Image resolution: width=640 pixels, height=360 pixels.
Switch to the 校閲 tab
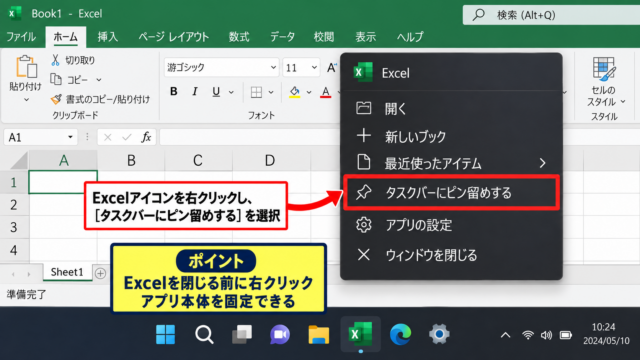pyautogui.click(x=324, y=37)
